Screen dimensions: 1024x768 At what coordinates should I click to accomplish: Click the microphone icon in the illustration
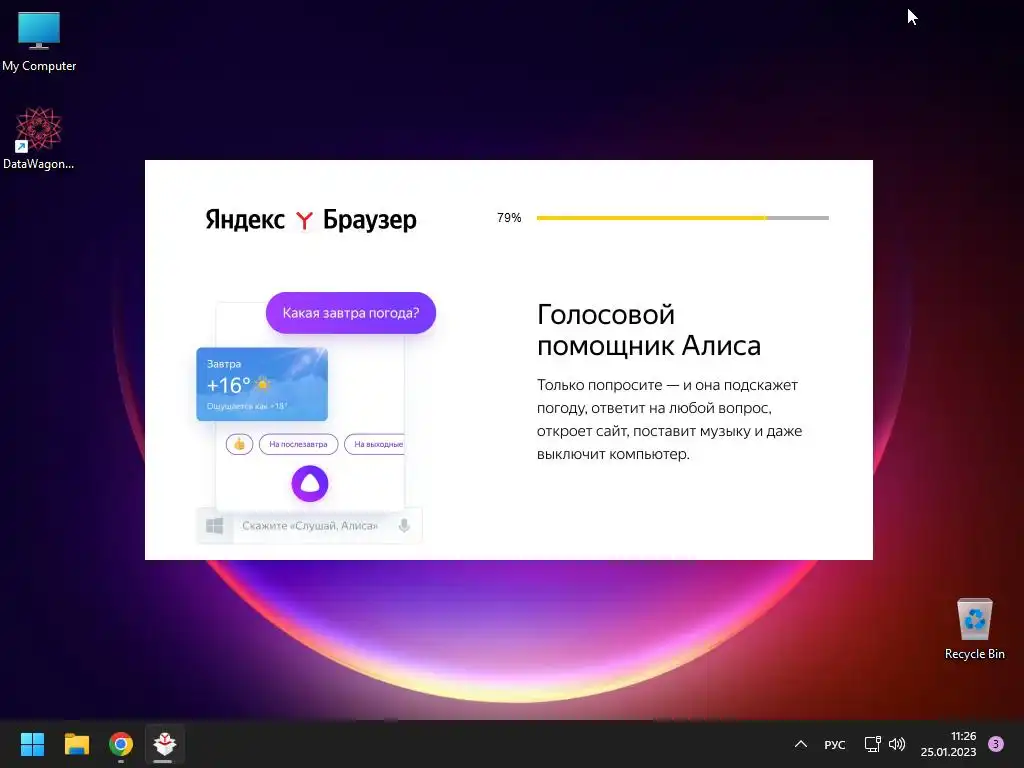click(404, 526)
